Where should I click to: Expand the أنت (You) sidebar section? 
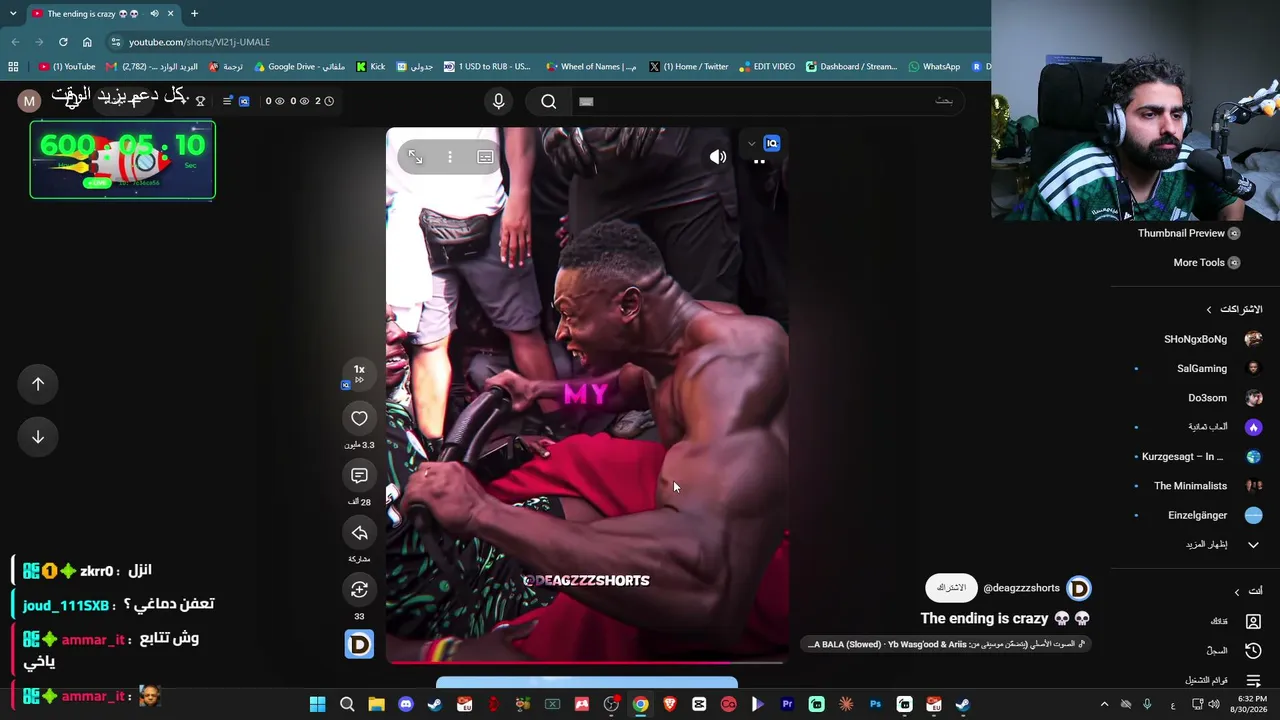(x=1248, y=591)
